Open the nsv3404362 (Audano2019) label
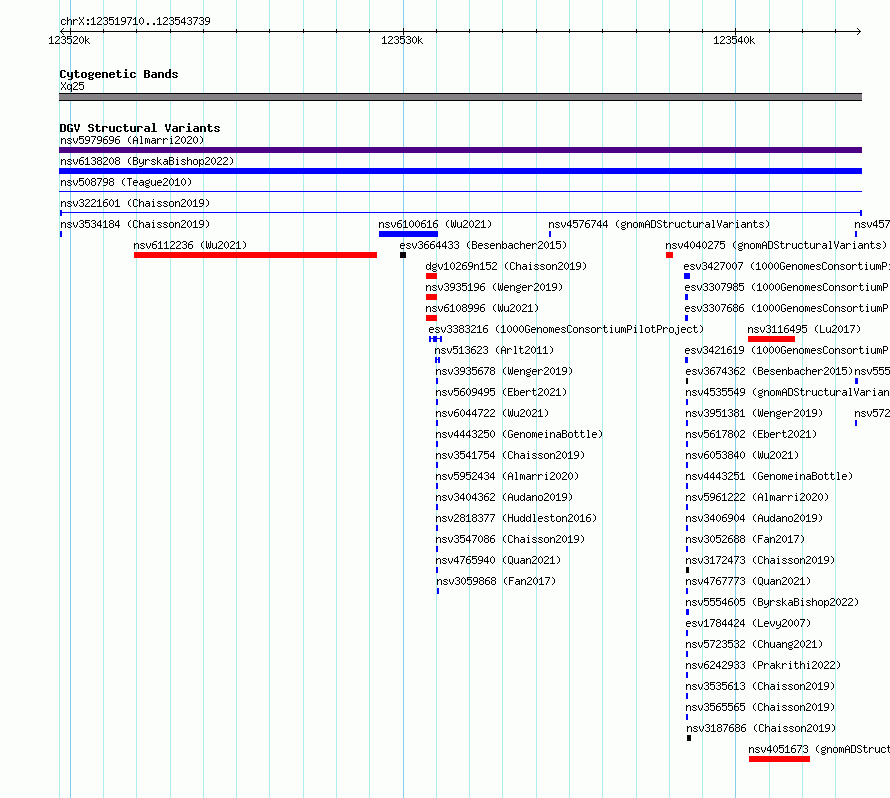The image size is (890, 798). [x=504, y=497]
